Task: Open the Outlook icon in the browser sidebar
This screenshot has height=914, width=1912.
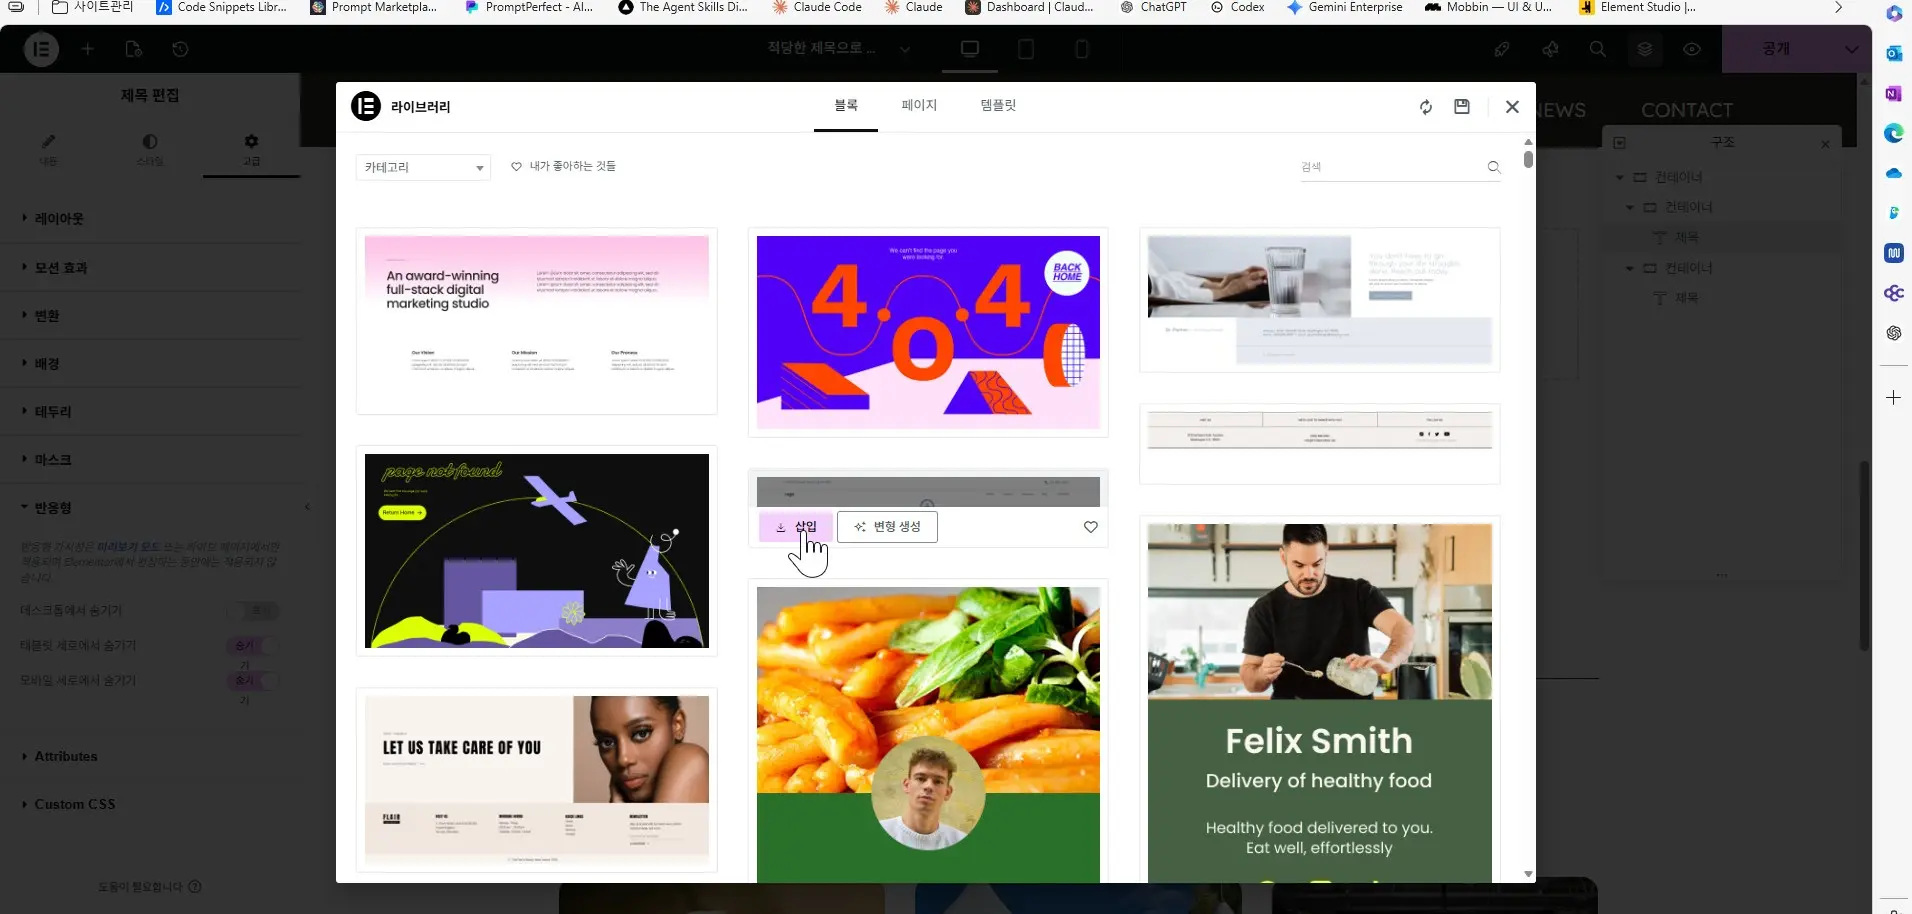Action: pos(1894,54)
